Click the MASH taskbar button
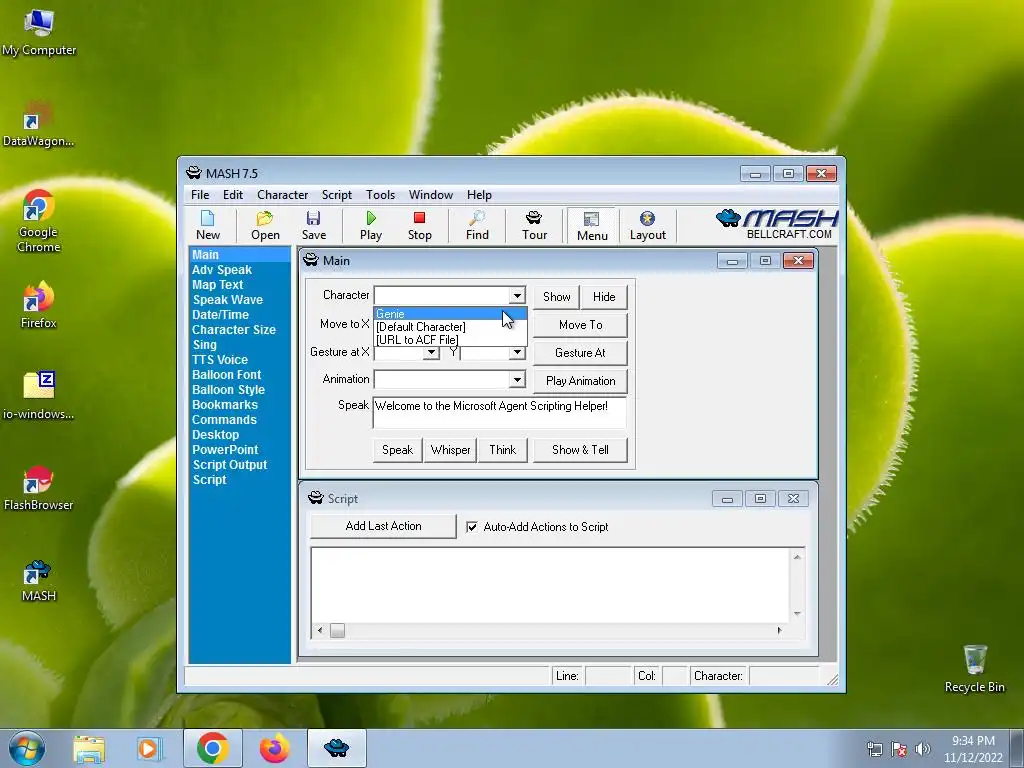Image resolution: width=1024 pixels, height=768 pixels. point(336,748)
